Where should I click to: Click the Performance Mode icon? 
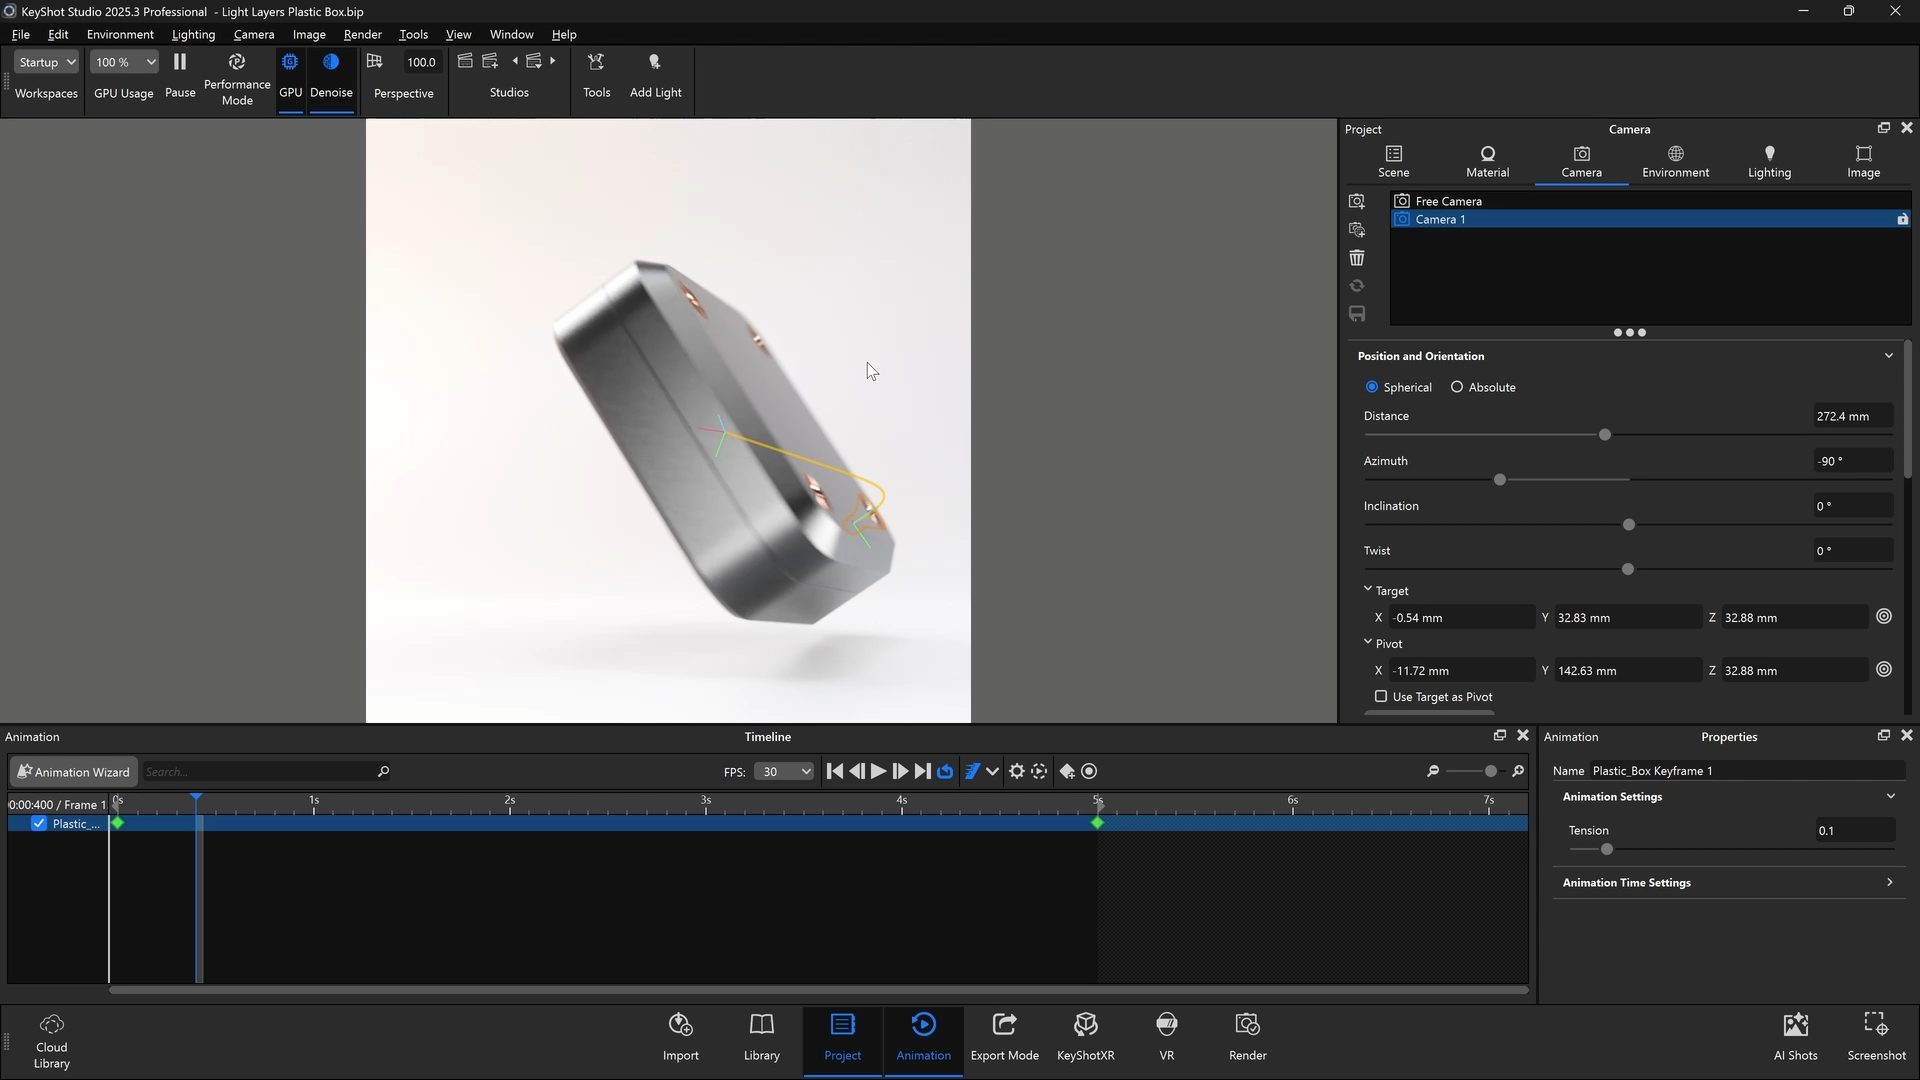237,63
